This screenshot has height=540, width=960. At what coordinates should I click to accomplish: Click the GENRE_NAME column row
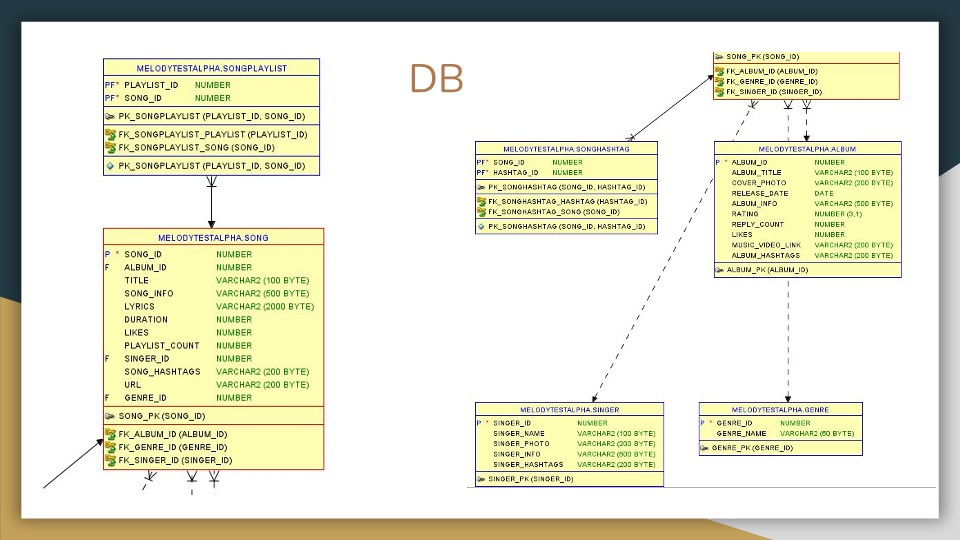741,434
